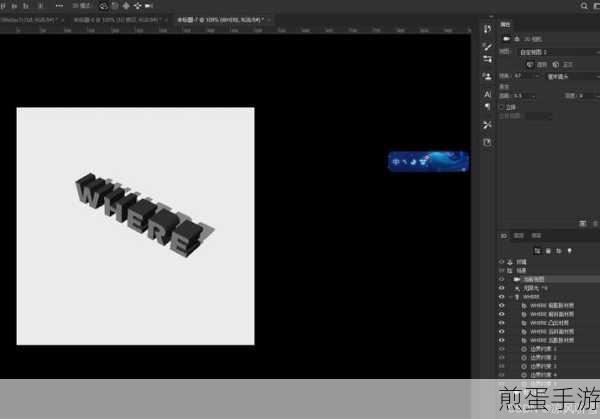The width and height of the screenshot is (600, 419).
Task: Hide the WHERE 后膨胀材质 material
Action: click(x=501, y=340)
